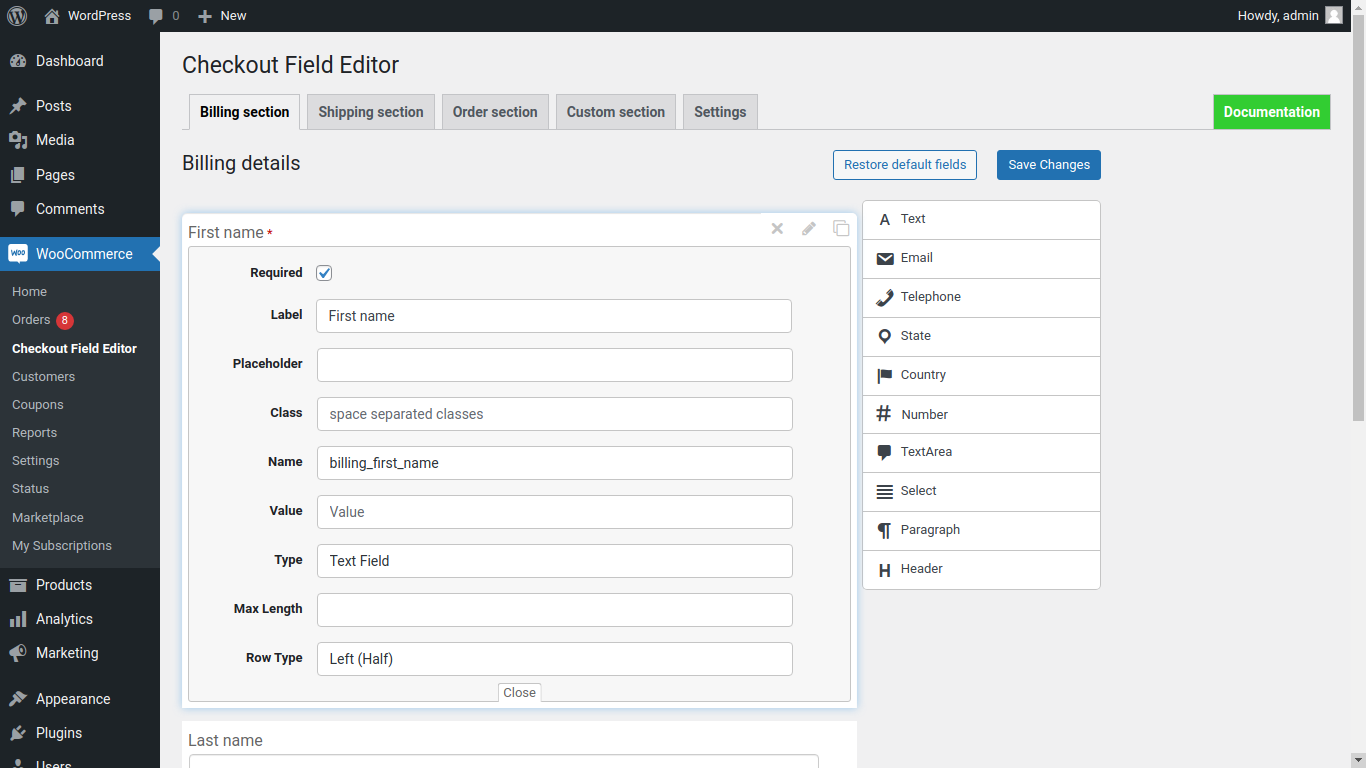Add a Header field type
This screenshot has height=768, width=1366.
point(981,570)
